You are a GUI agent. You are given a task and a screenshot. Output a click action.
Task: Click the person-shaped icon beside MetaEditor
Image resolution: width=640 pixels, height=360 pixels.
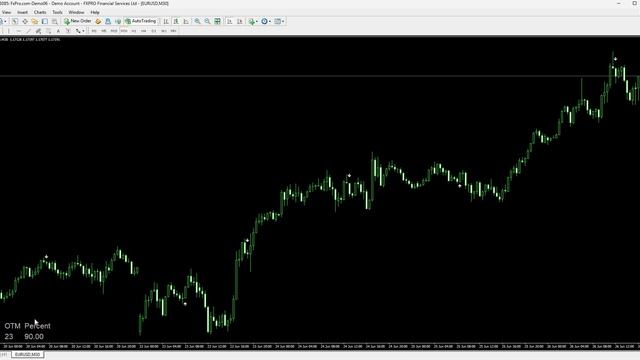point(108,21)
